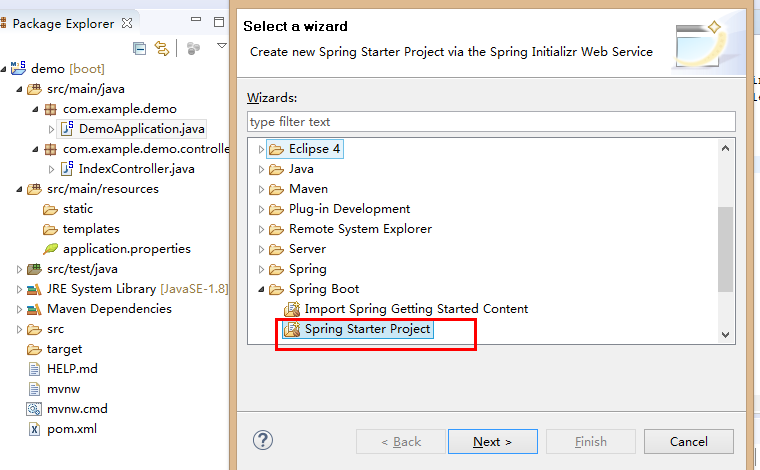Select the Maven Dependencies library icon
The width and height of the screenshot is (760, 470).
tap(33, 309)
